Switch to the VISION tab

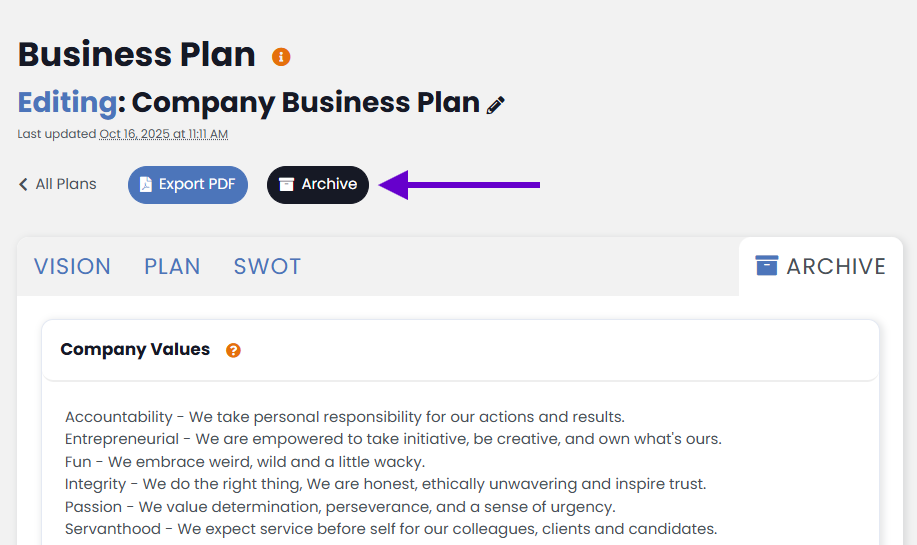click(x=72, y=266)
